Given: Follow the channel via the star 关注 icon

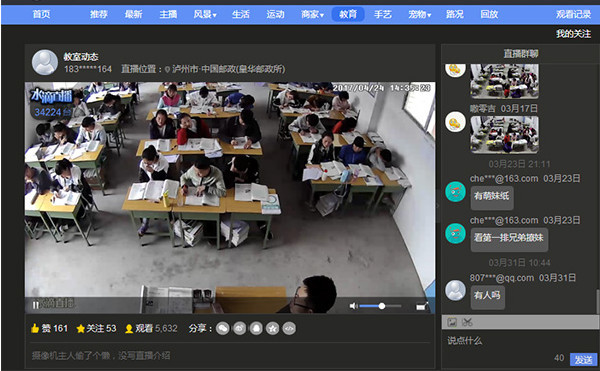Looking at the screenshot, I should pyautogui.click(x=80, y=329).
